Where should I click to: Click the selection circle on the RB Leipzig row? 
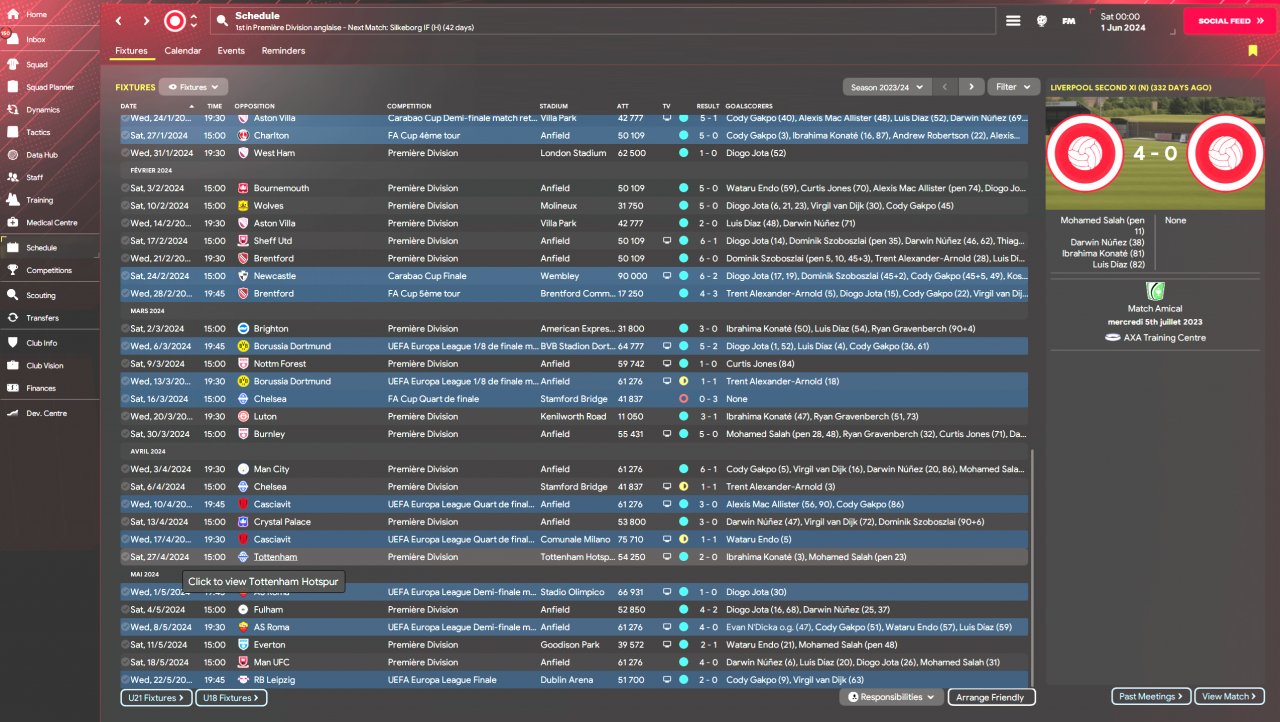coord(125,680)
